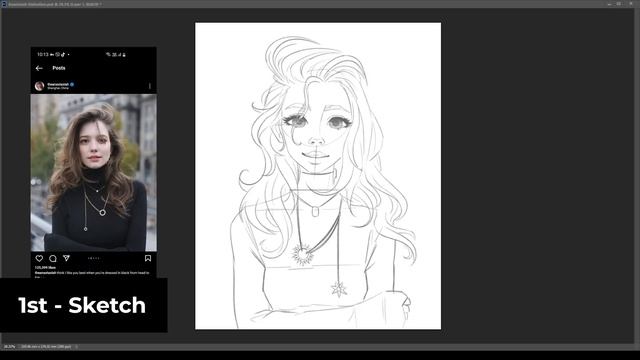Viewport: 640px width, 360px height.
Task: Click the zoom percentage field in status bar
Action: click(x=9, y=347)
